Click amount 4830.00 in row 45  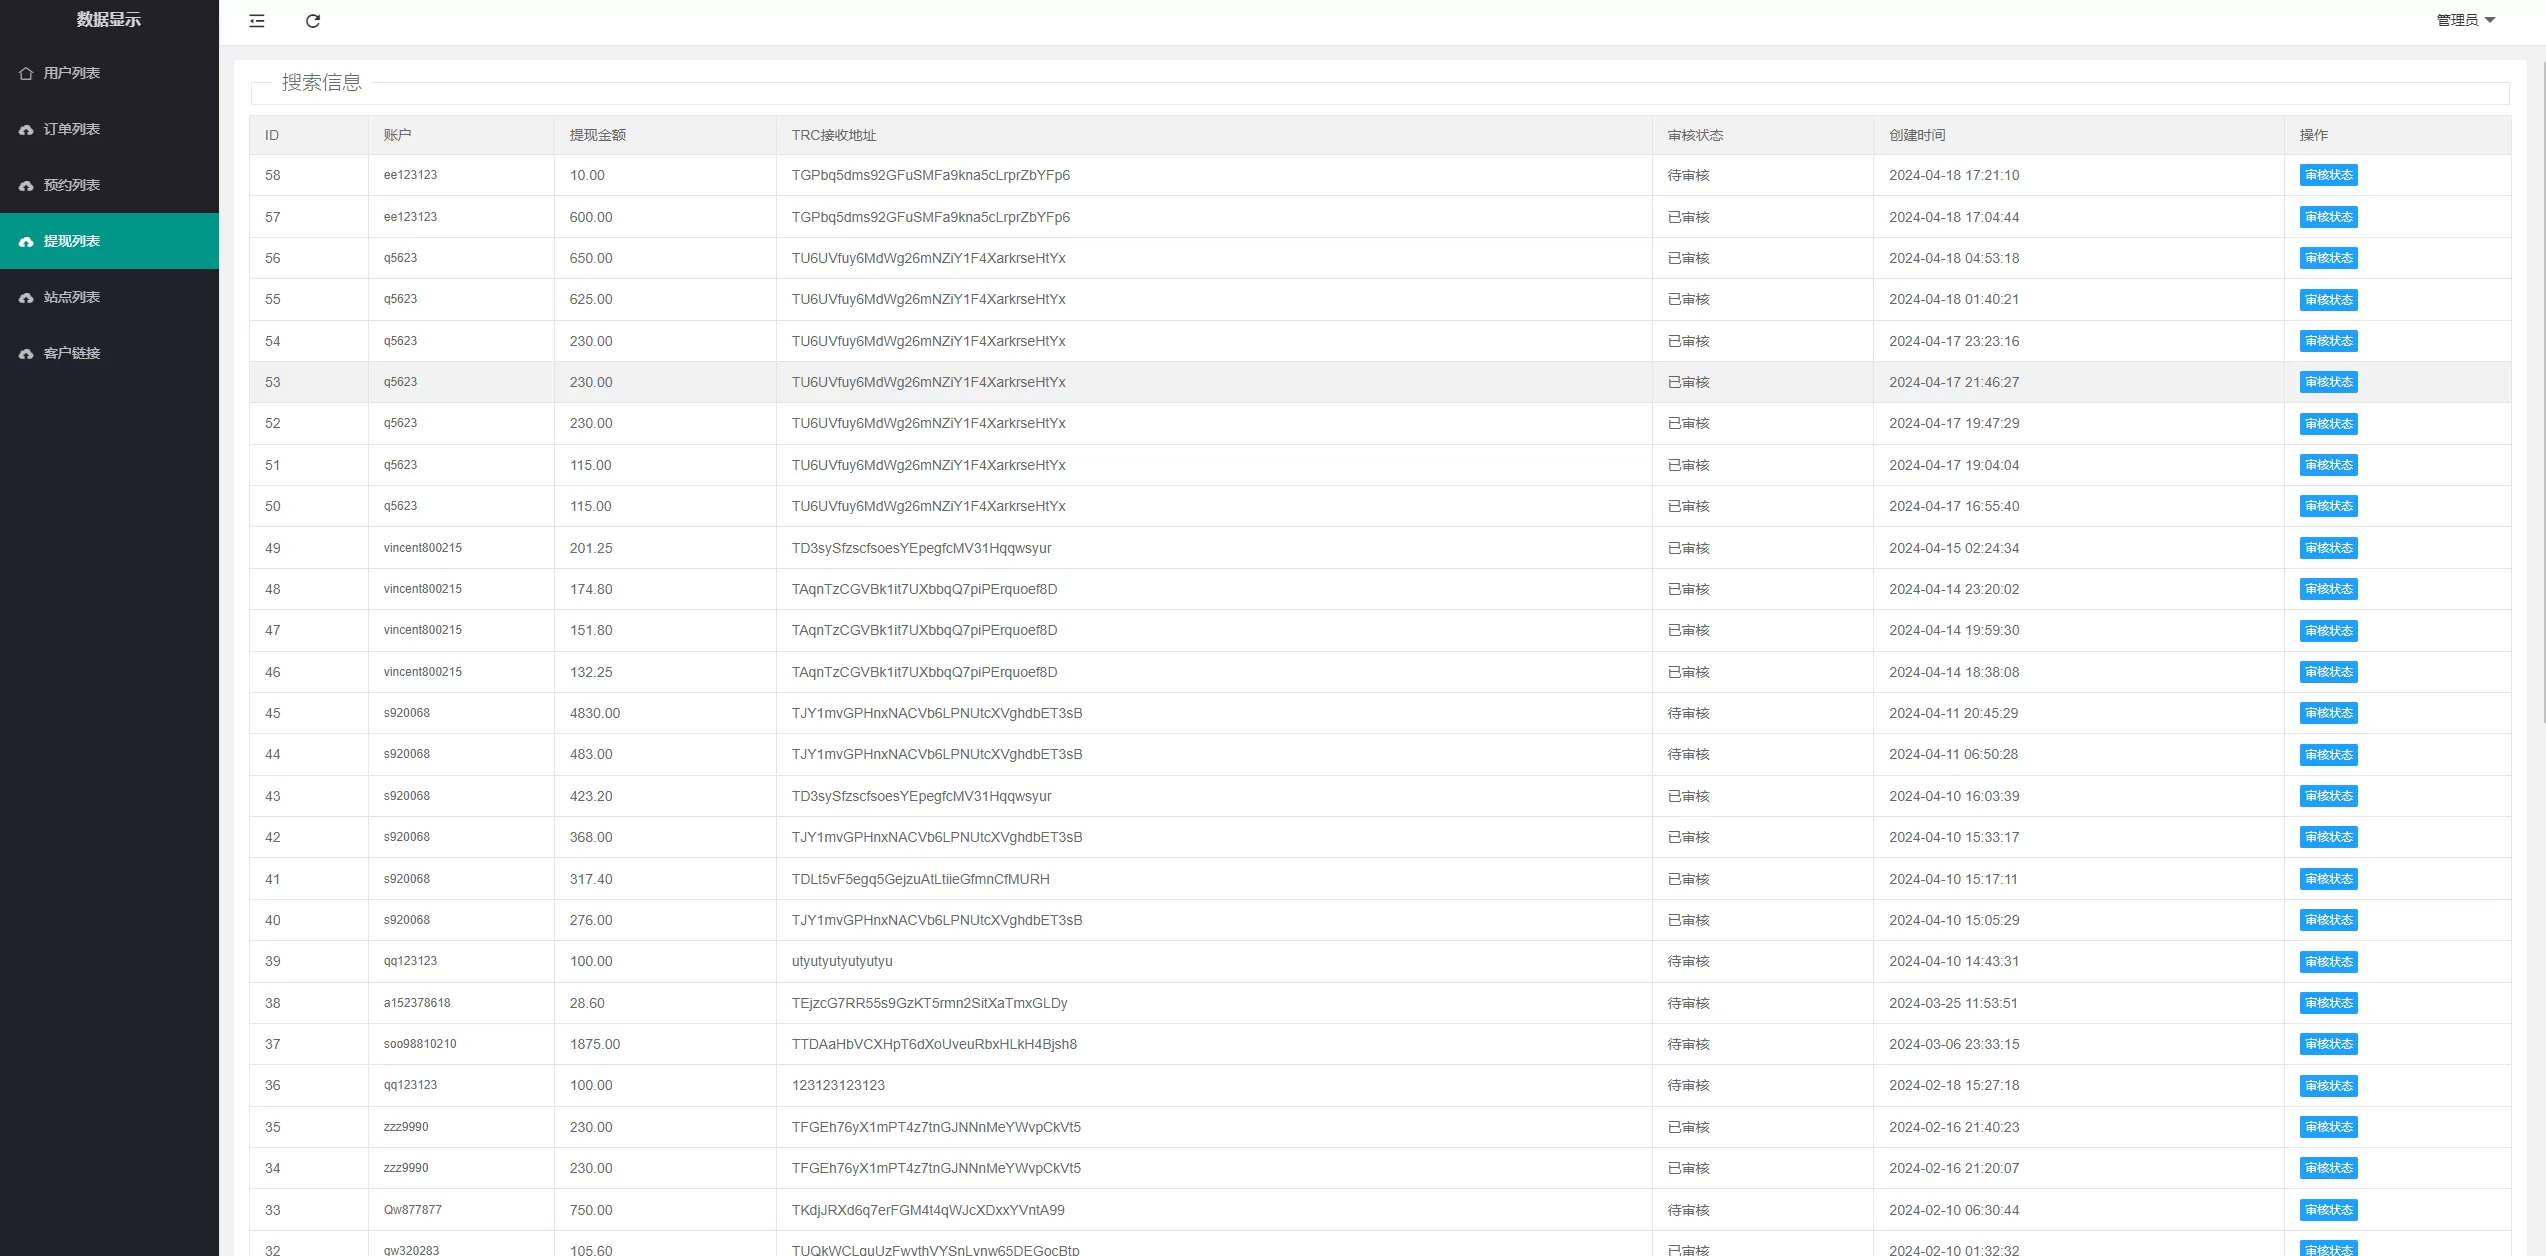coord(595,713)
